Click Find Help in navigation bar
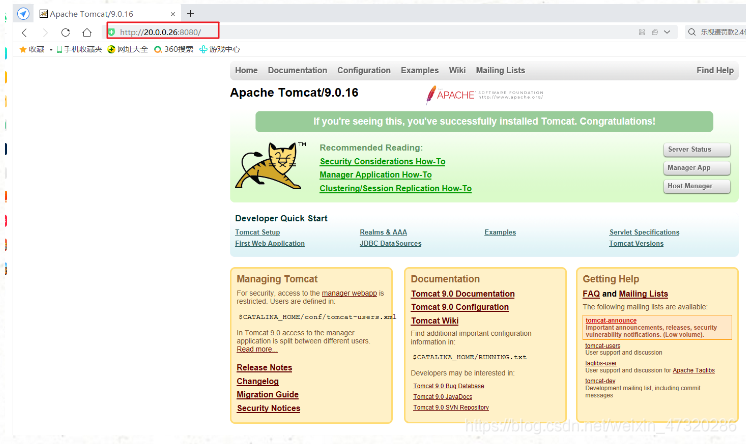Viewport: 746px width, 444px height. pyautogui.click(x=715, y=70)
